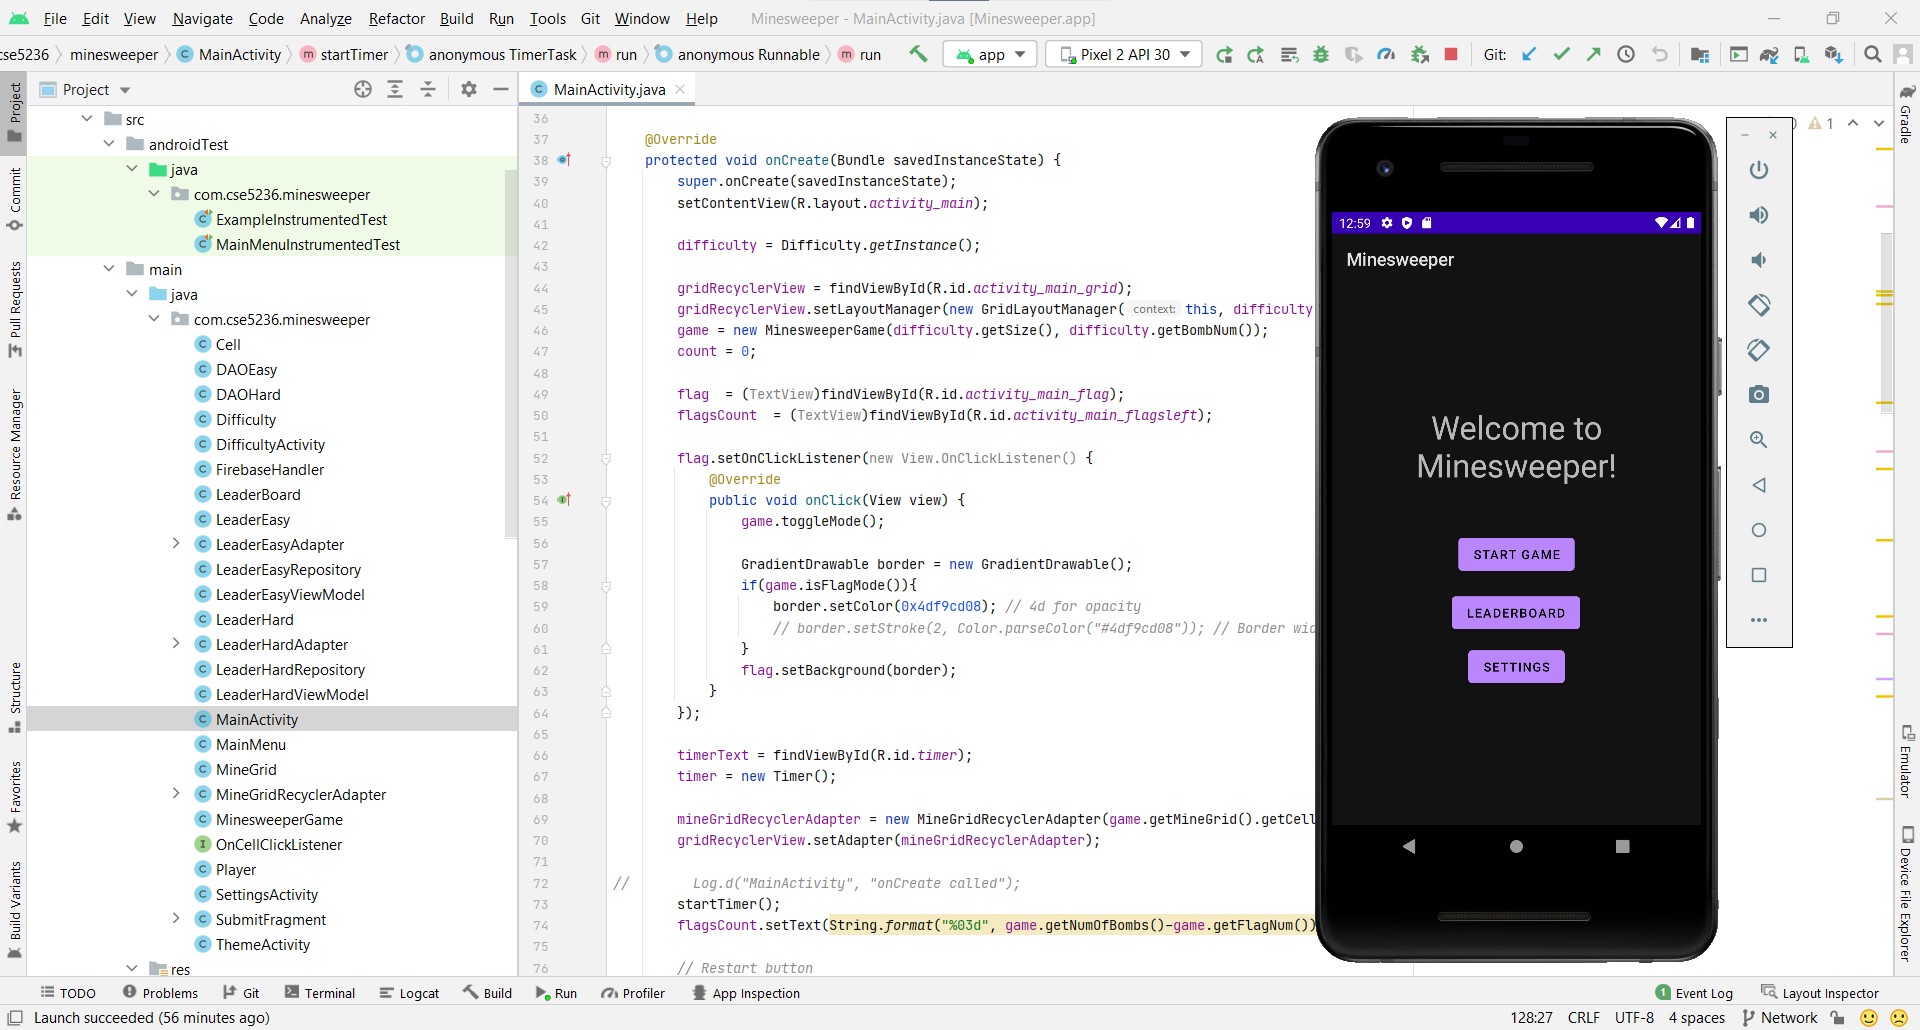
Task: Open the Build menu
Action: pyautogui.click(x=456, y=18)
